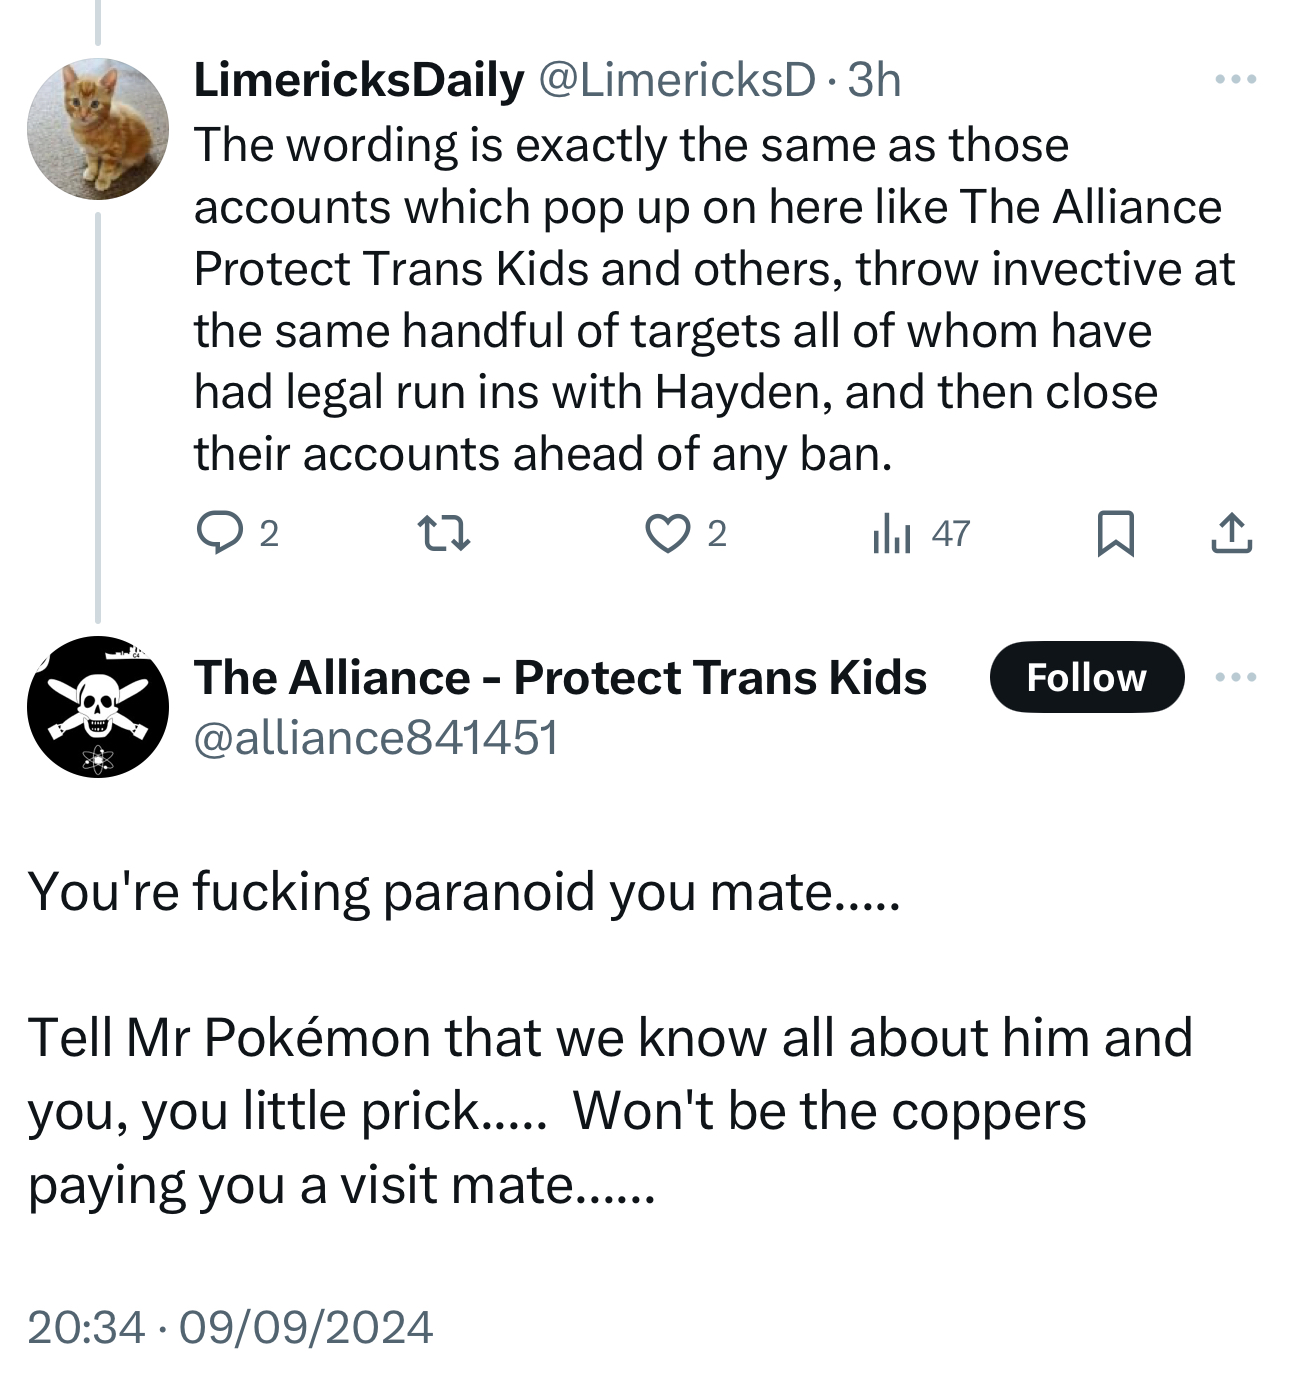
Task: Click the @LimericksD handle
Action: [677, 80]
